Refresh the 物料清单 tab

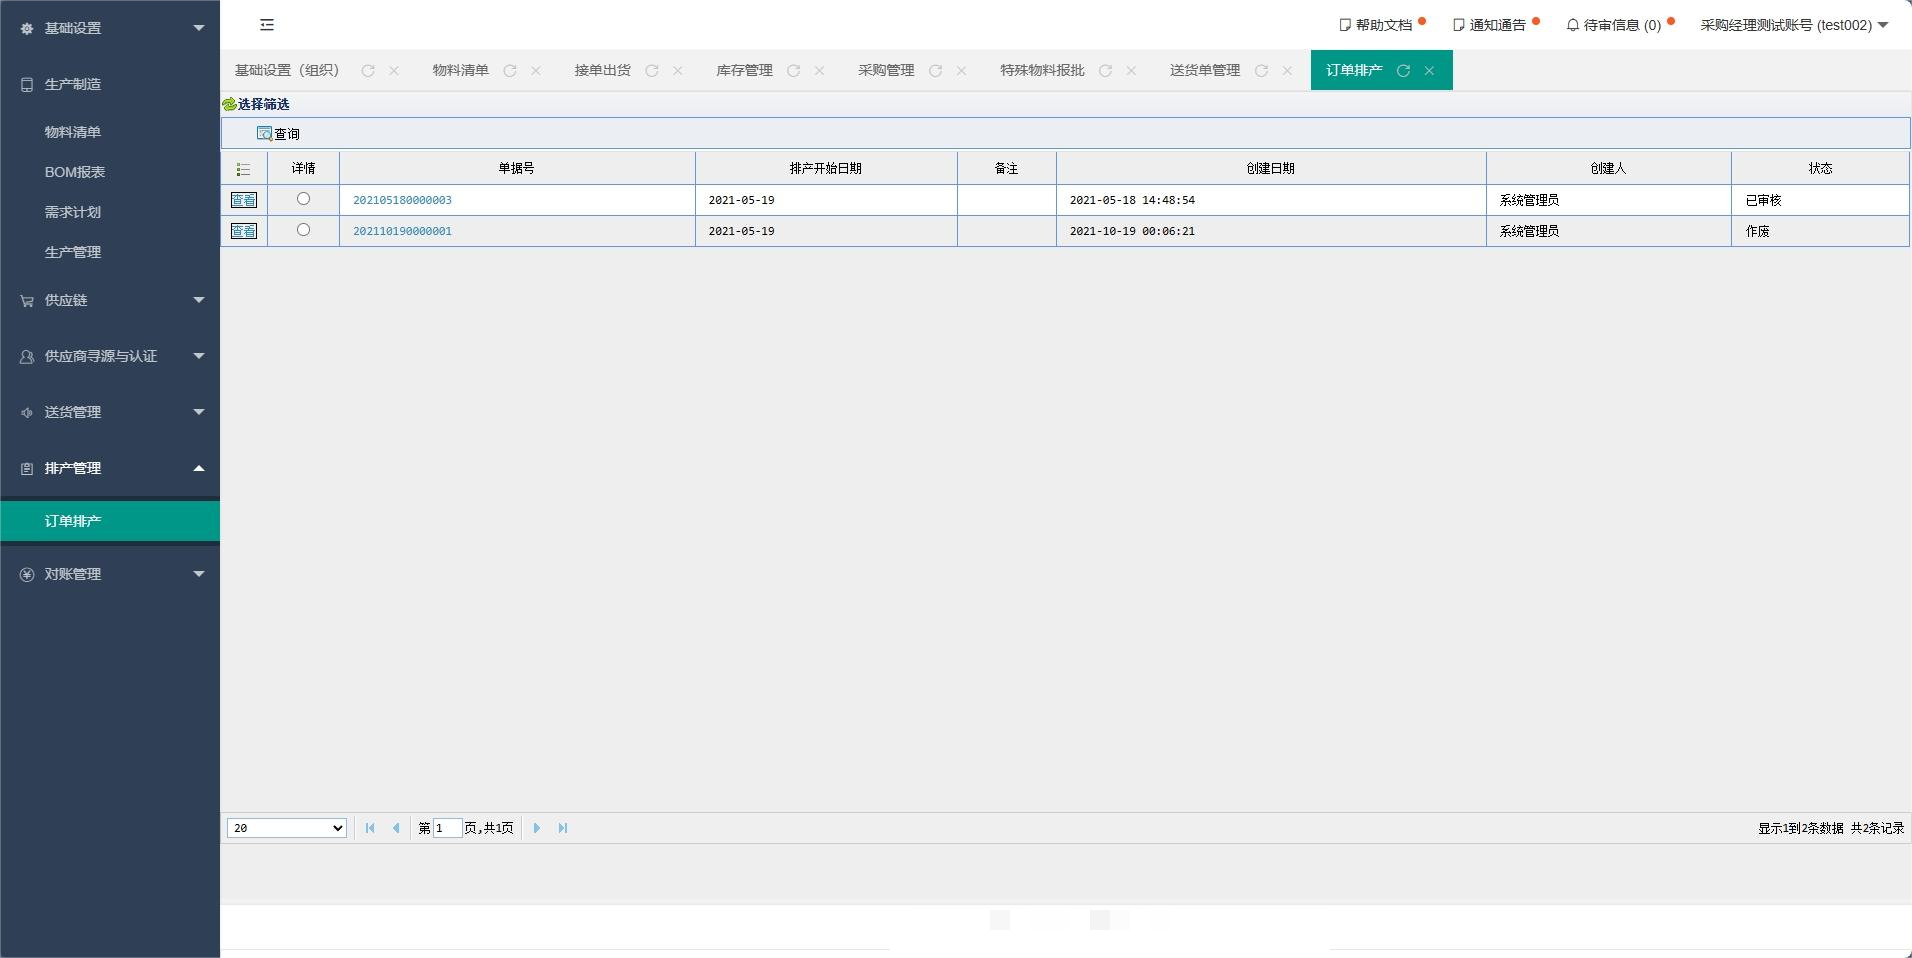click(x=510, y=71)
